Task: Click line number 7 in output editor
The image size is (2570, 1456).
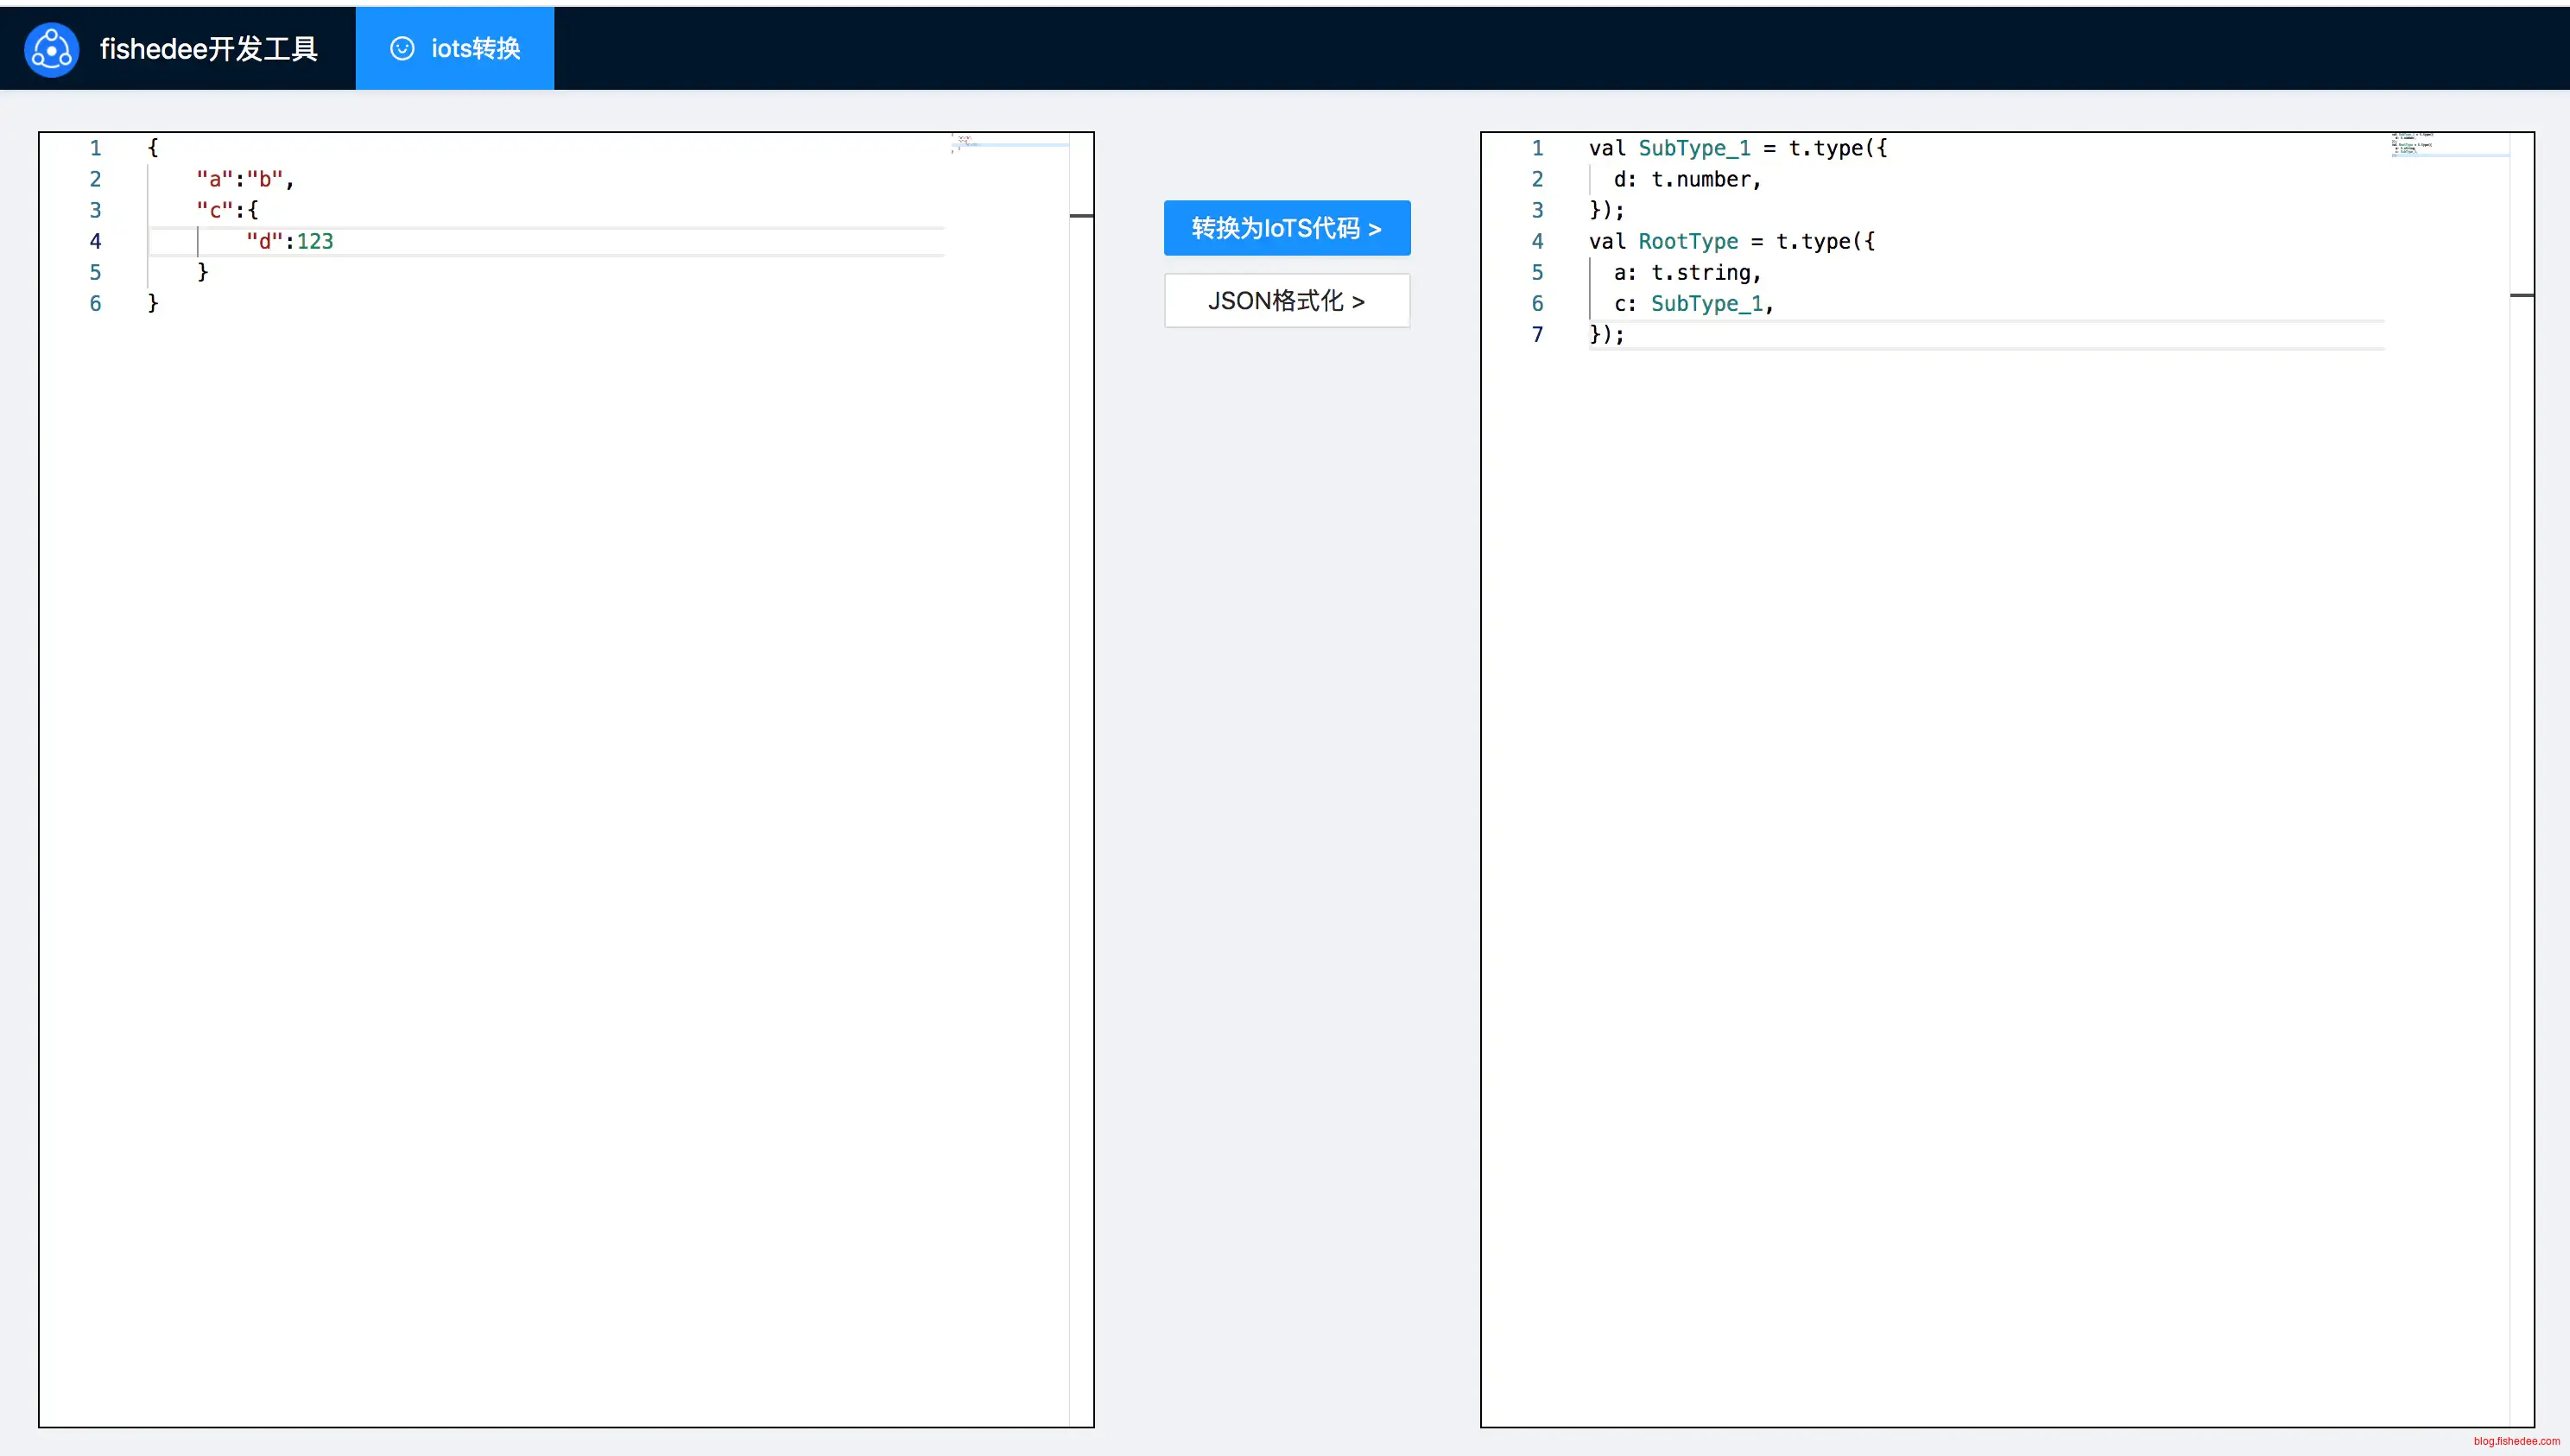Action: pos(1537,334)
